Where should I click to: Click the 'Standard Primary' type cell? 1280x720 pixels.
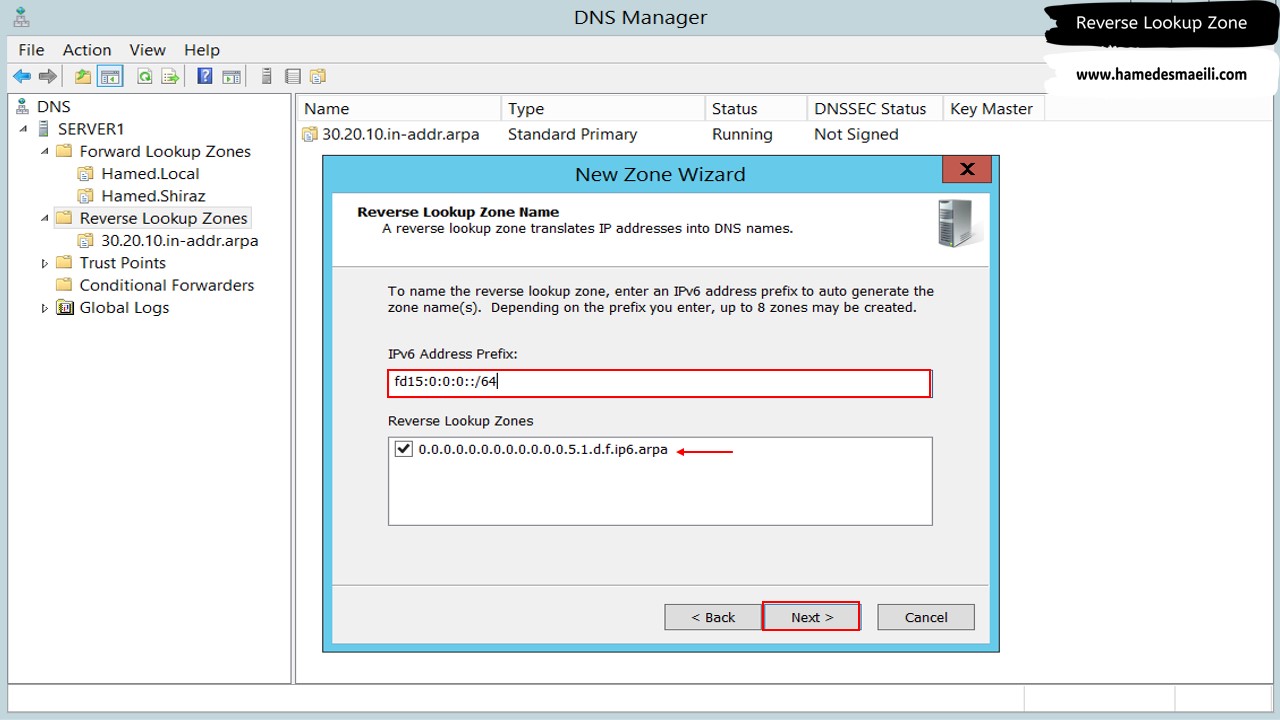coord(572,134)
